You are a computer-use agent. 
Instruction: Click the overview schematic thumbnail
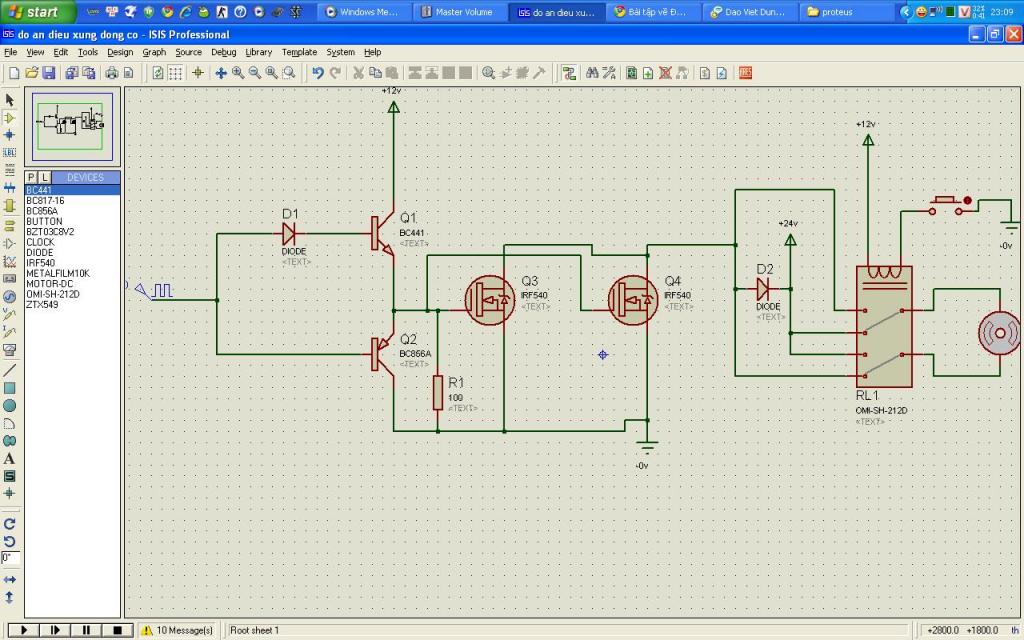tap(73, 124)
